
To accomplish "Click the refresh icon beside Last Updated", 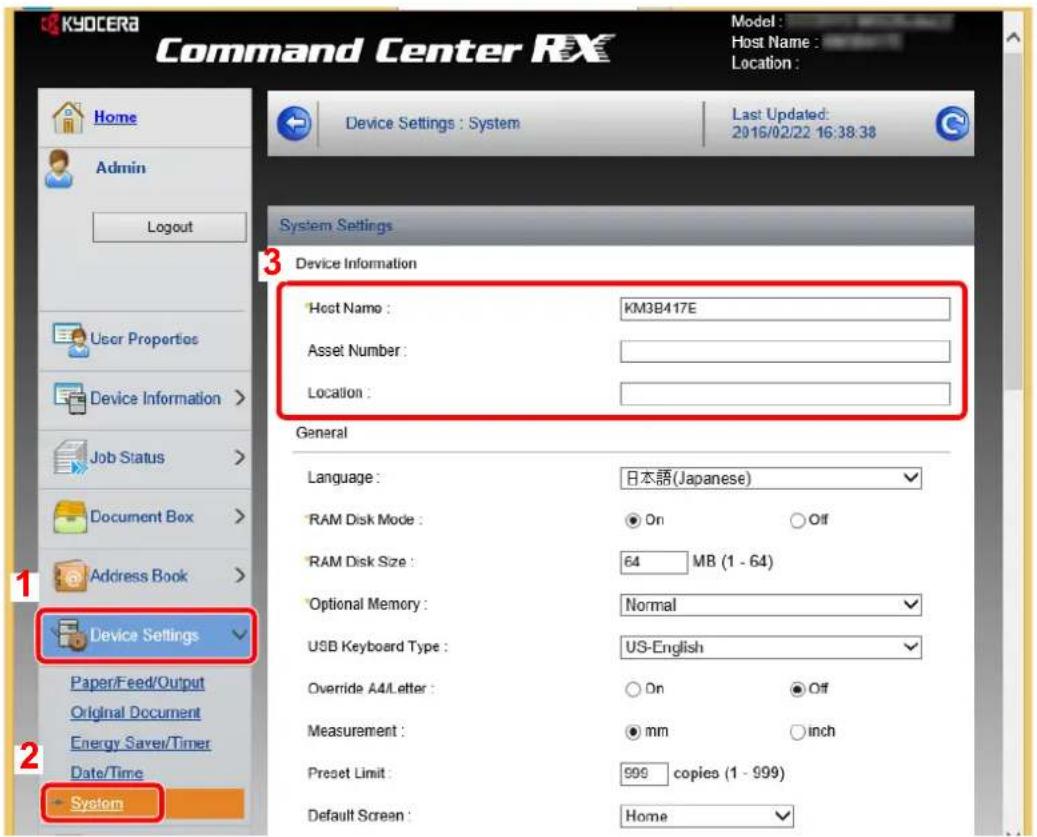I will 952,124.
